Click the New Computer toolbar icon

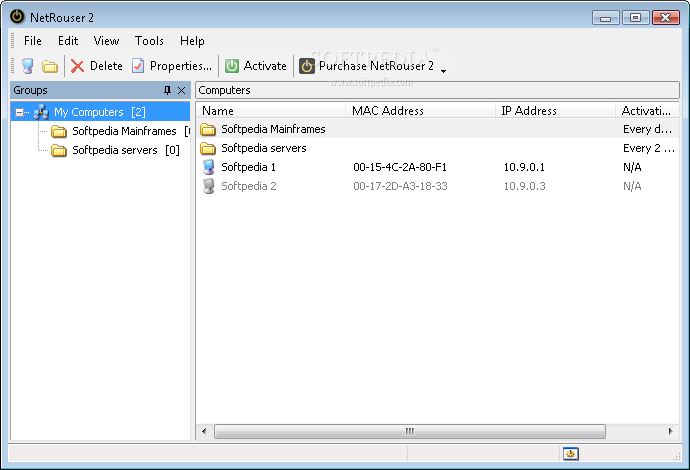28,66
